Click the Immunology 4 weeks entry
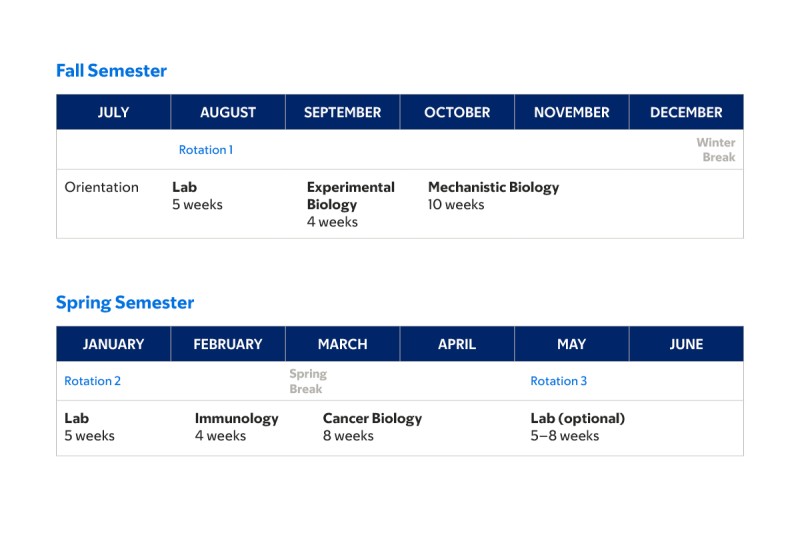800x533 pixels. [236, 426]
